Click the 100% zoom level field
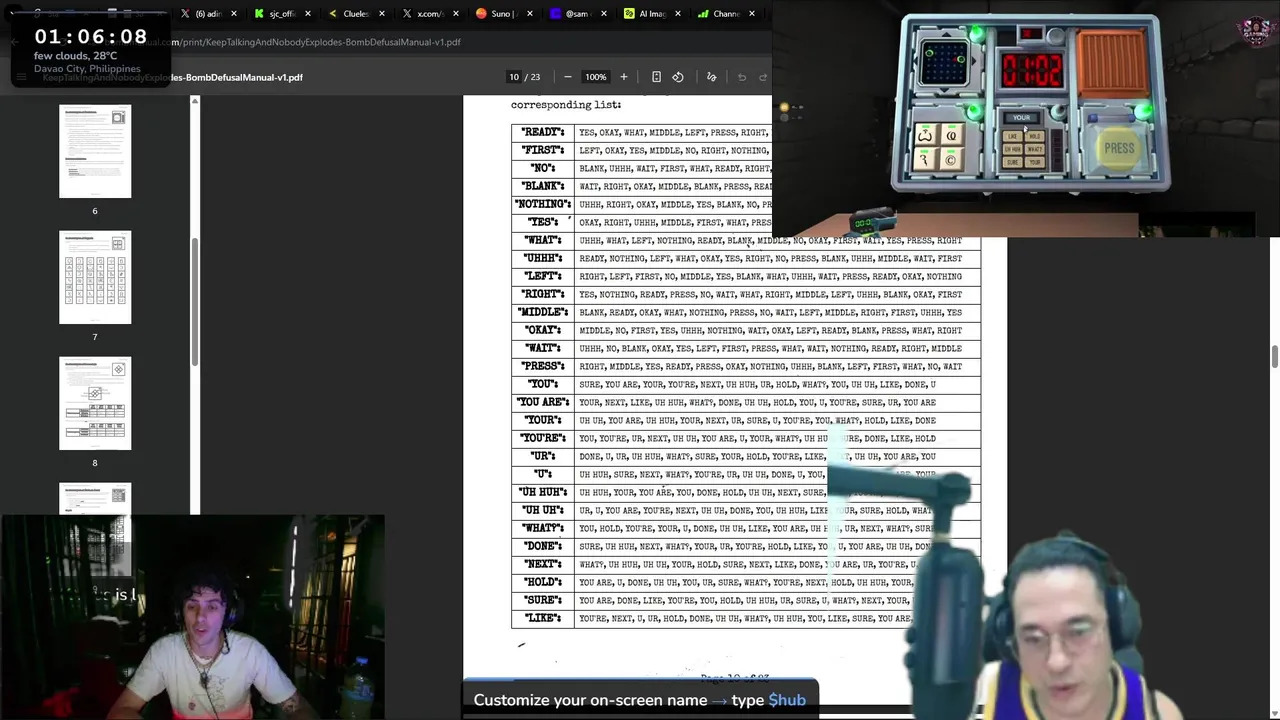Screen dimensions: 1280x720 (x=595, y=77)
